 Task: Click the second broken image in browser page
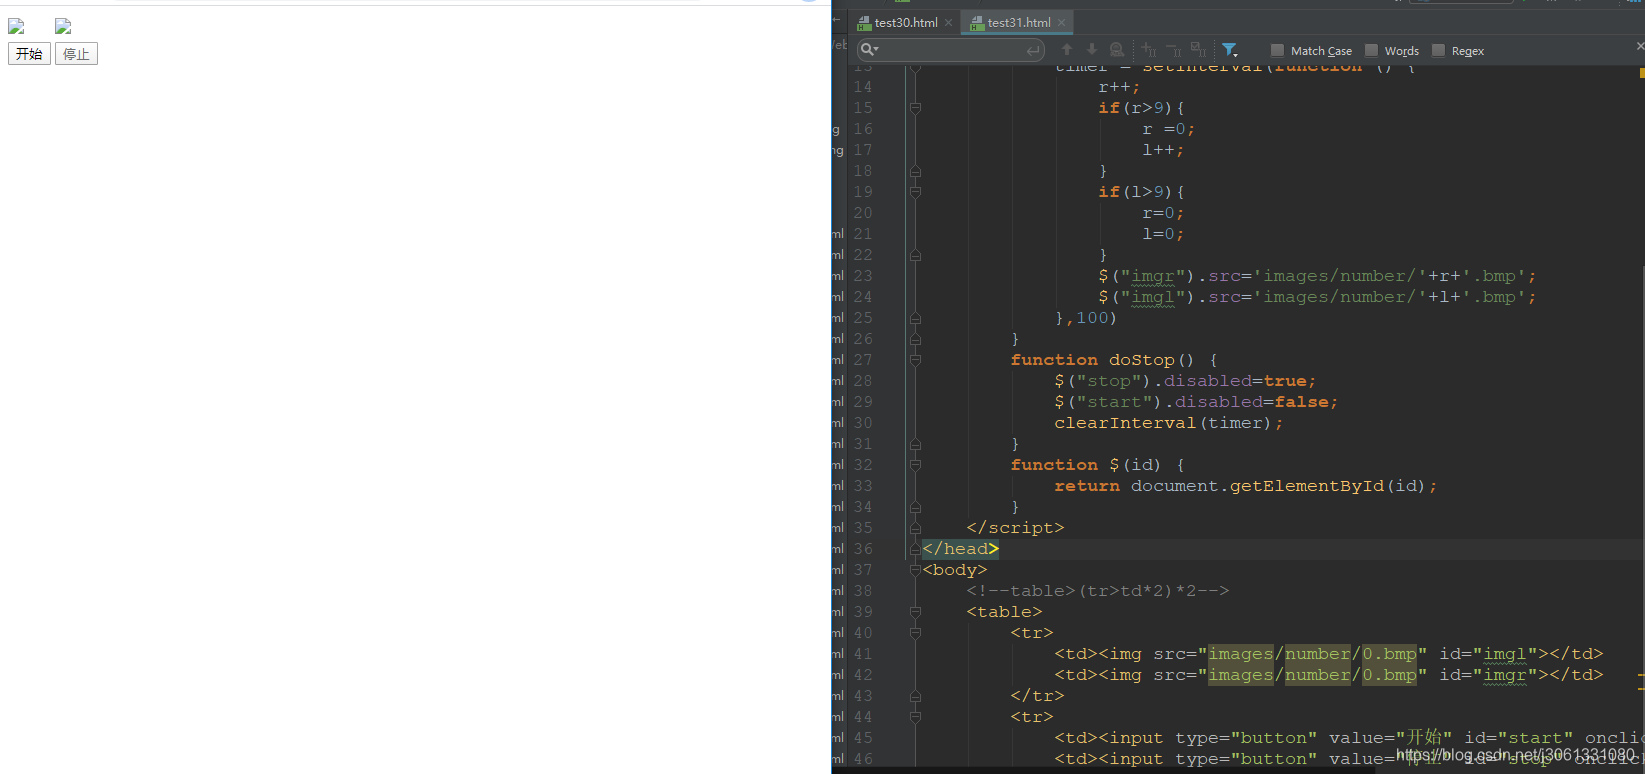point(63,27)
